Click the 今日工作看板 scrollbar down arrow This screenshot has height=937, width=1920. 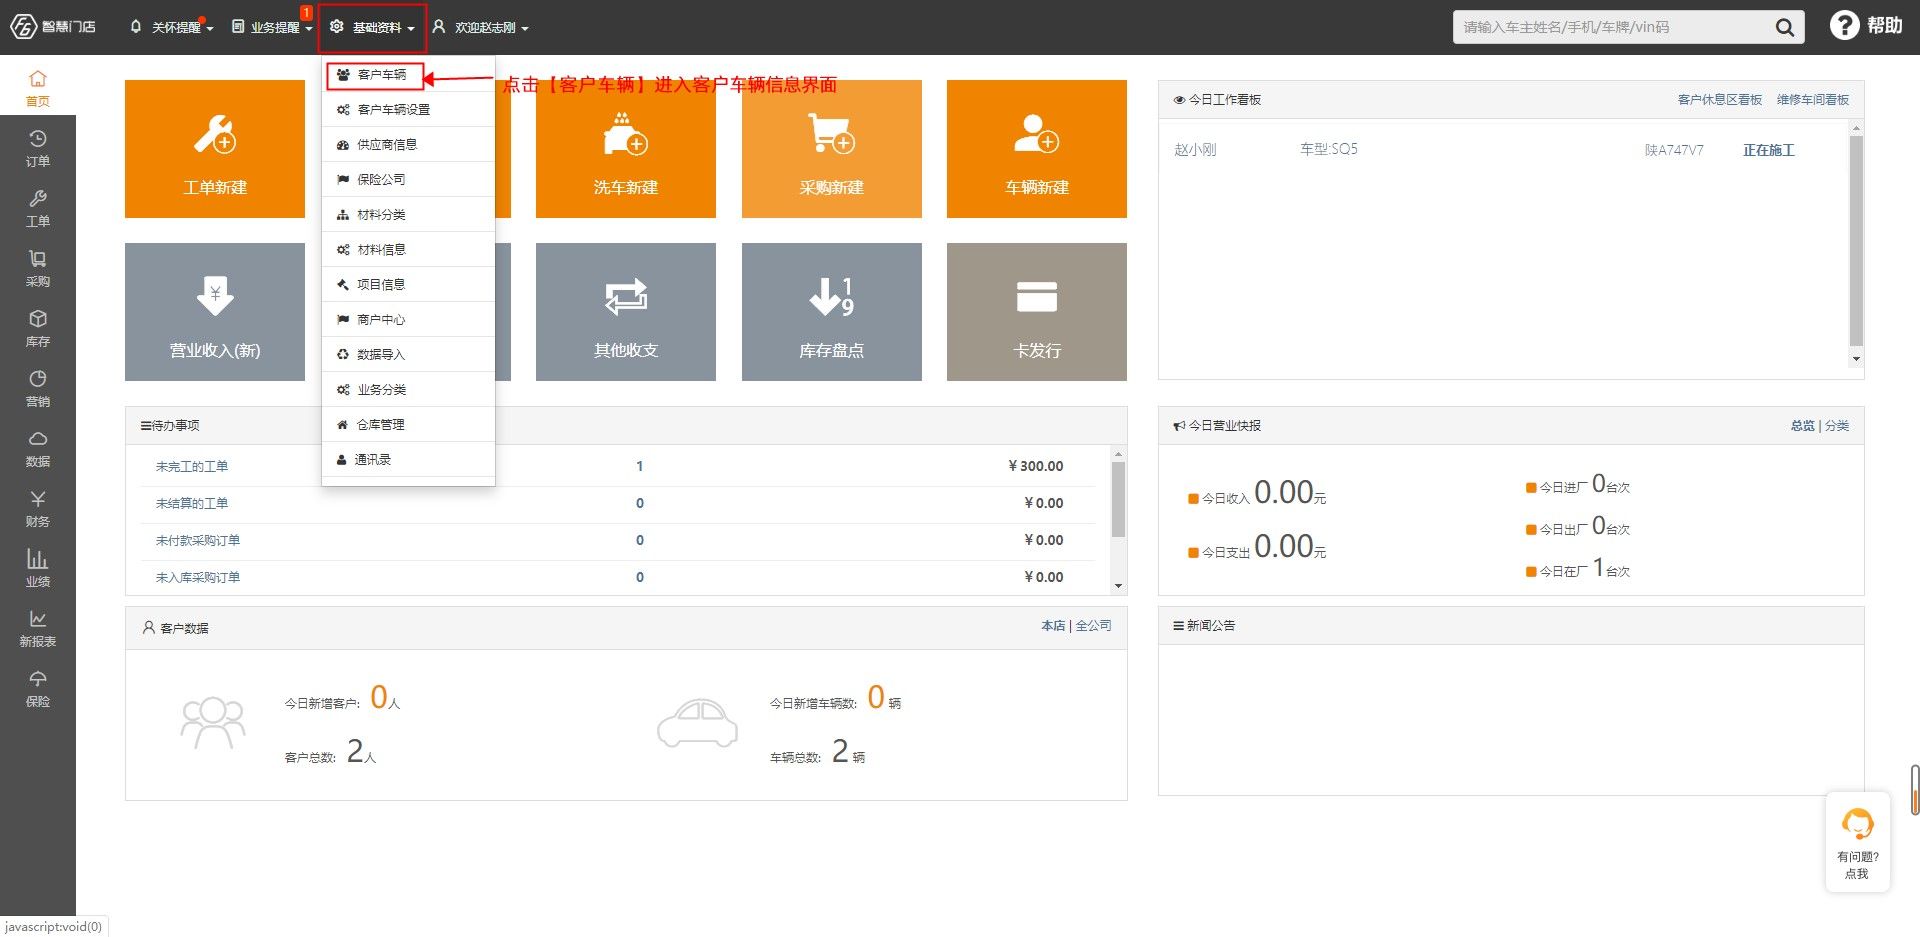(1856, 359)
